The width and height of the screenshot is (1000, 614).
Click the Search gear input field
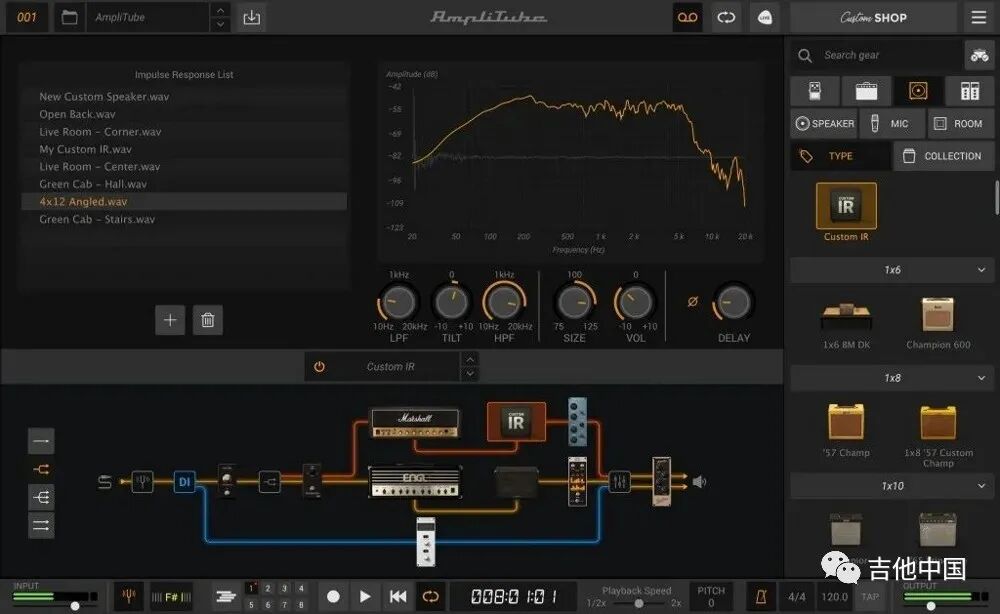(x=877, y=55)
